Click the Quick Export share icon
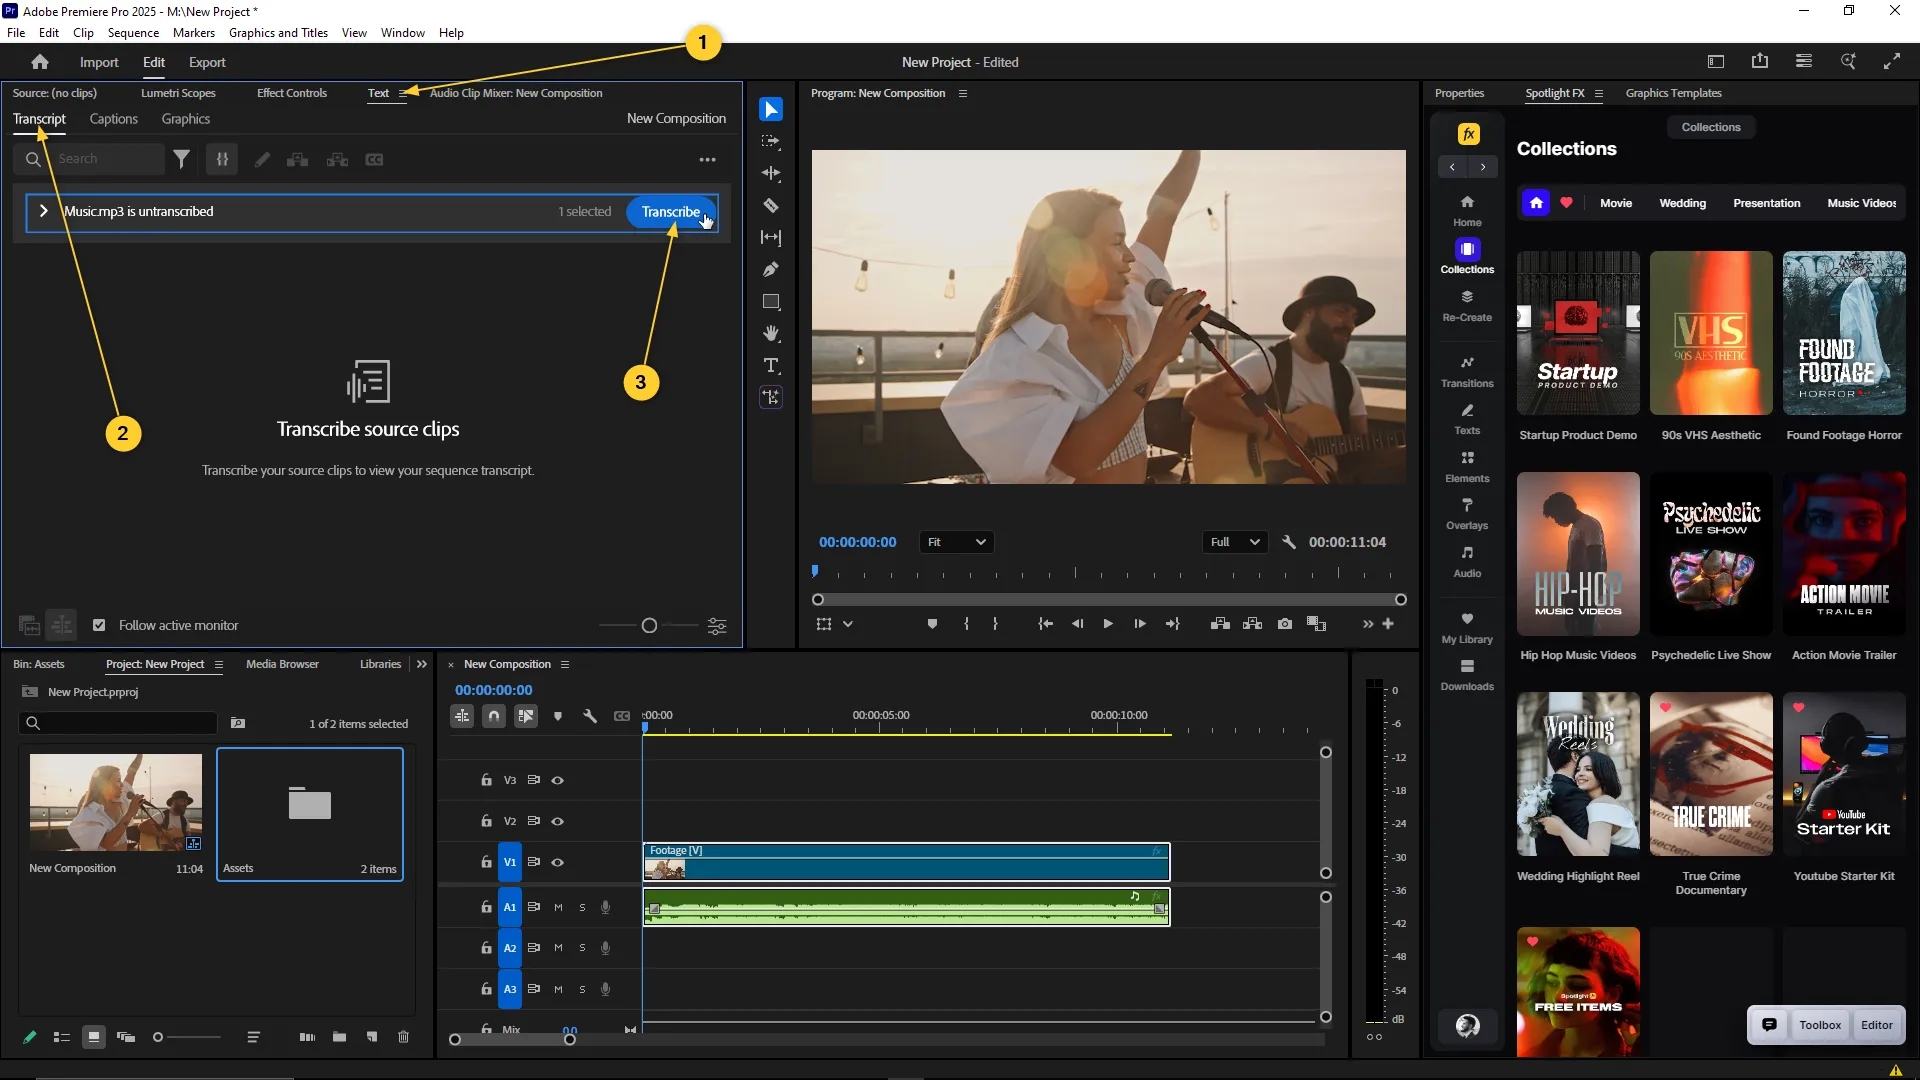The height and width of the screenshot is (1080, 1920). tap(1760, 62)
